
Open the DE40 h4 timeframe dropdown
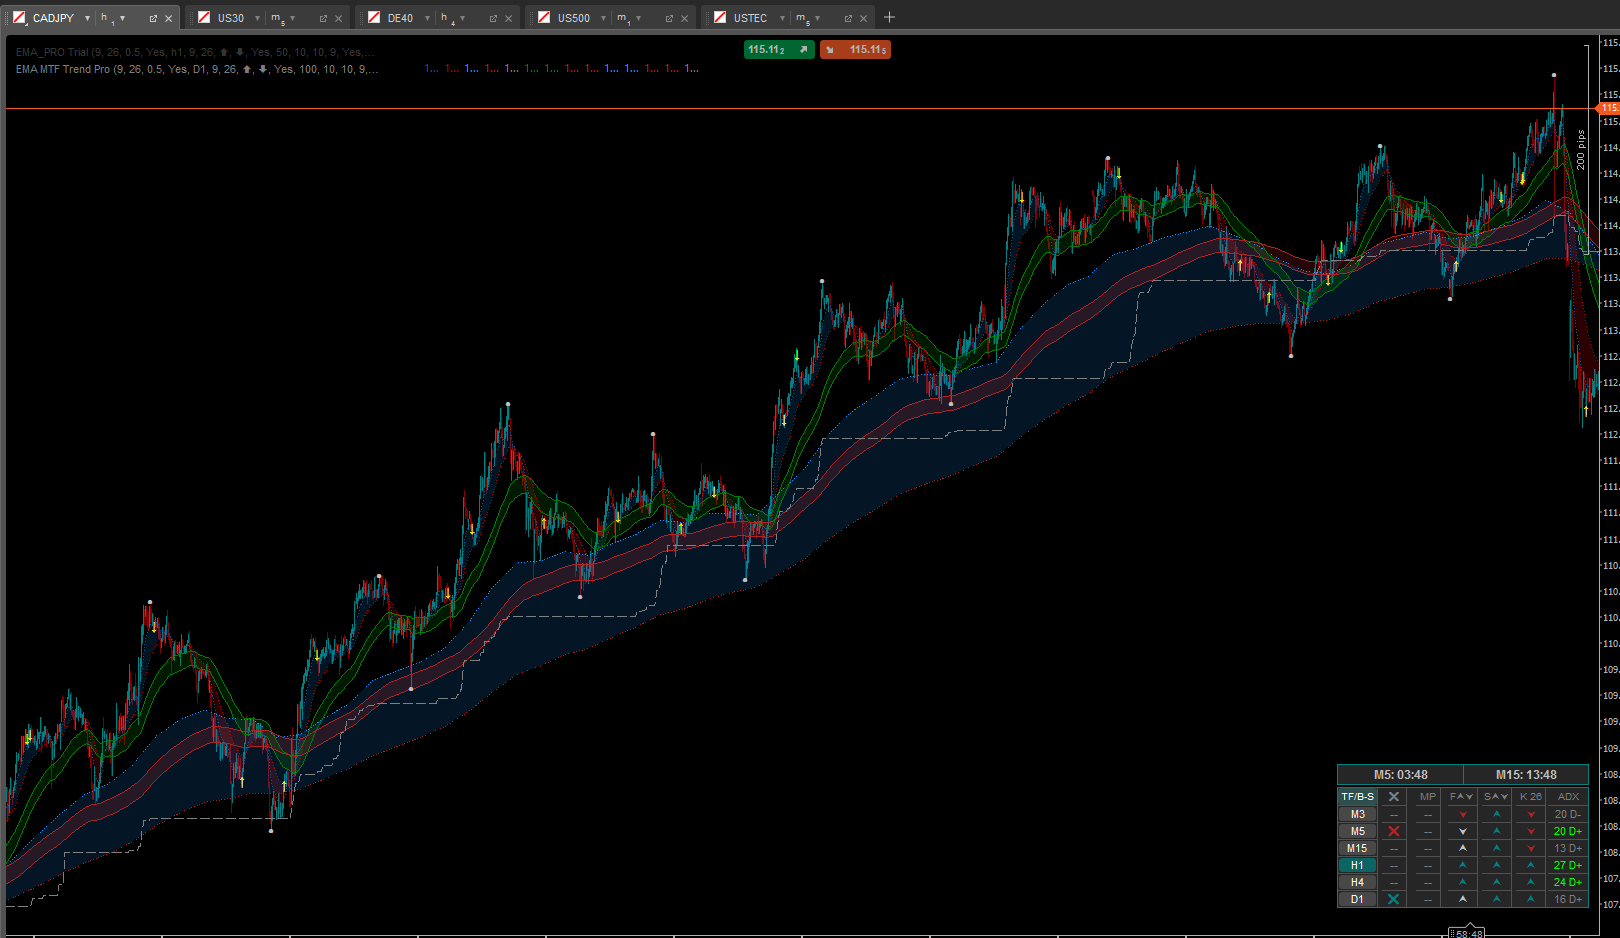[x=462, y=19]
